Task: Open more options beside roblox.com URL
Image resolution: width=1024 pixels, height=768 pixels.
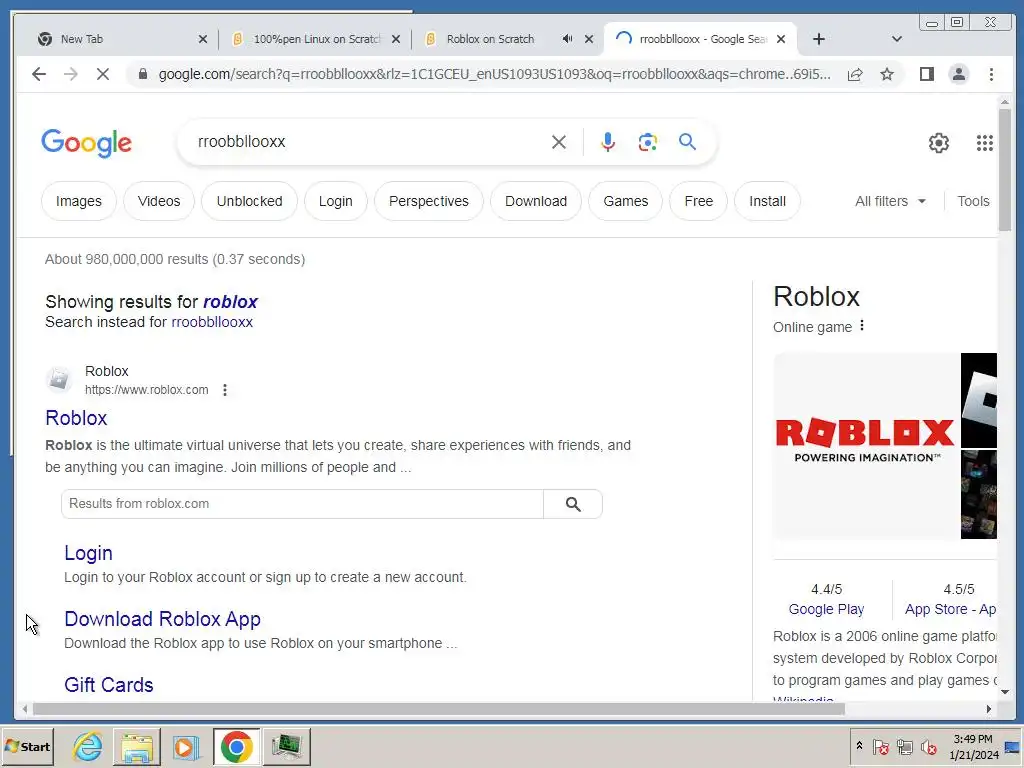Action: tap(225, 390)
